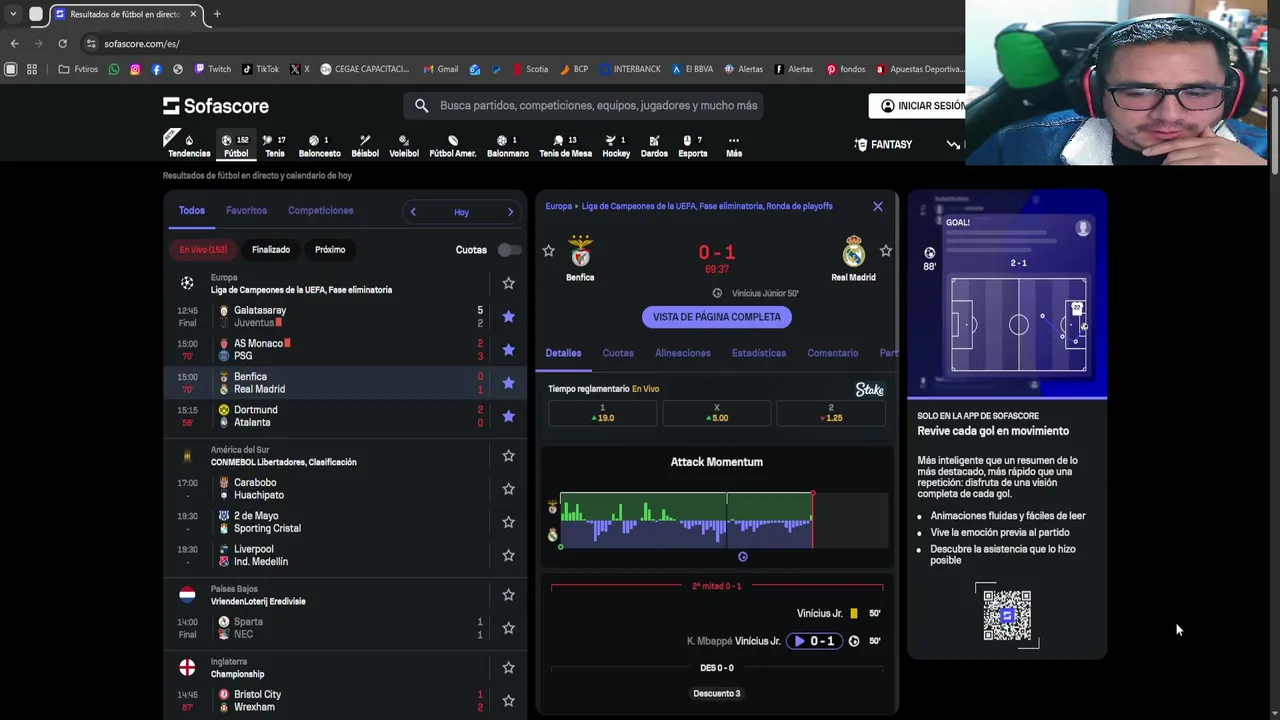Toggle favorite for Dortmund vs Atalanta

point(508,416)
